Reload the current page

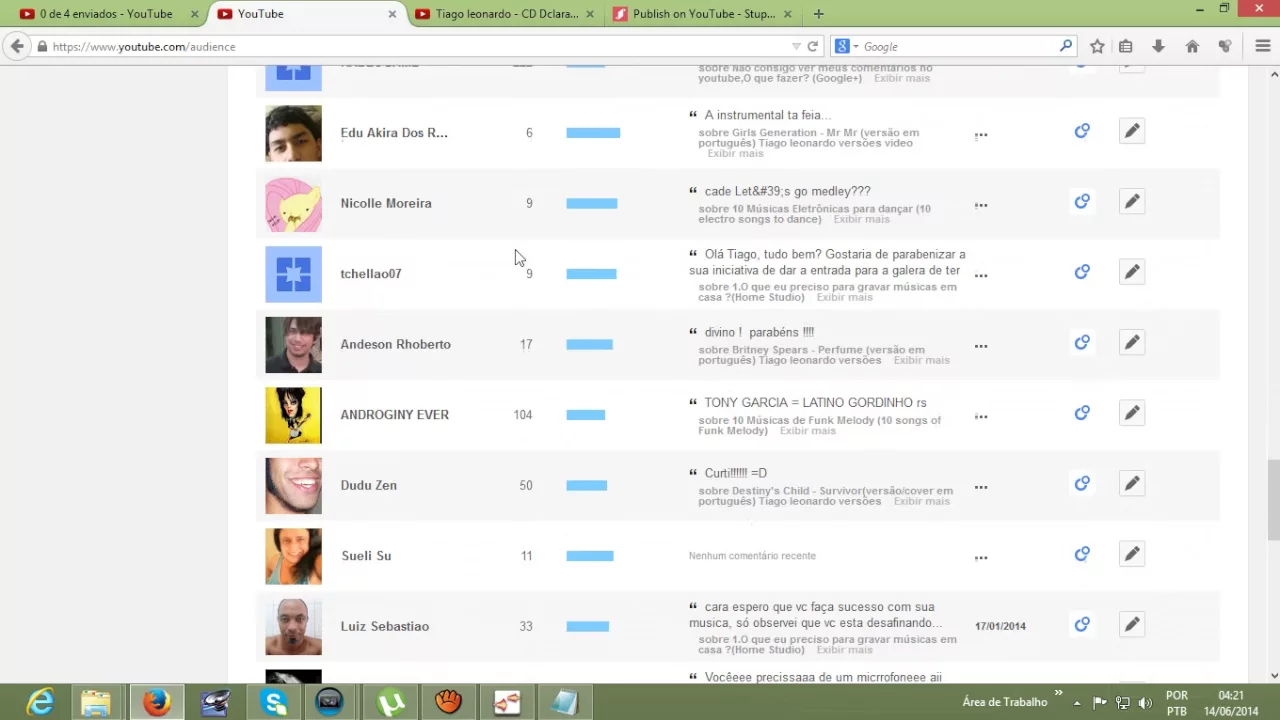pyautogui.click(x=813, y=46)
